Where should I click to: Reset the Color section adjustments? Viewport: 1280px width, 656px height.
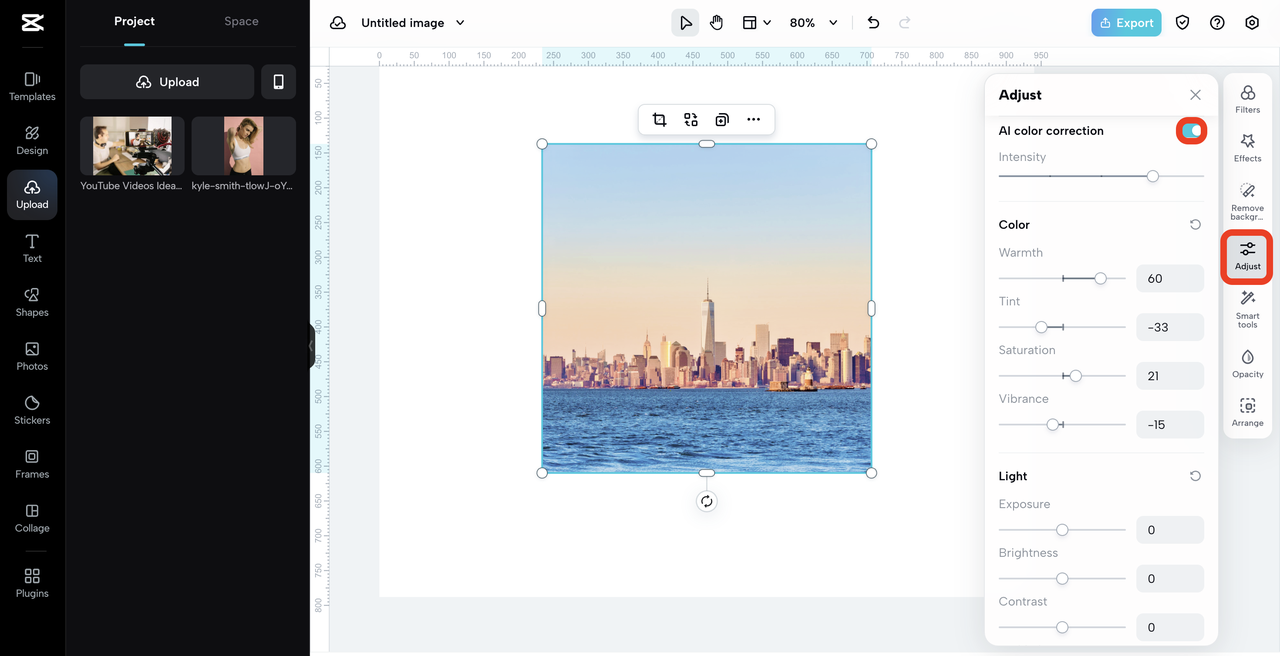pyautogui.click(x=1195, y=225)
